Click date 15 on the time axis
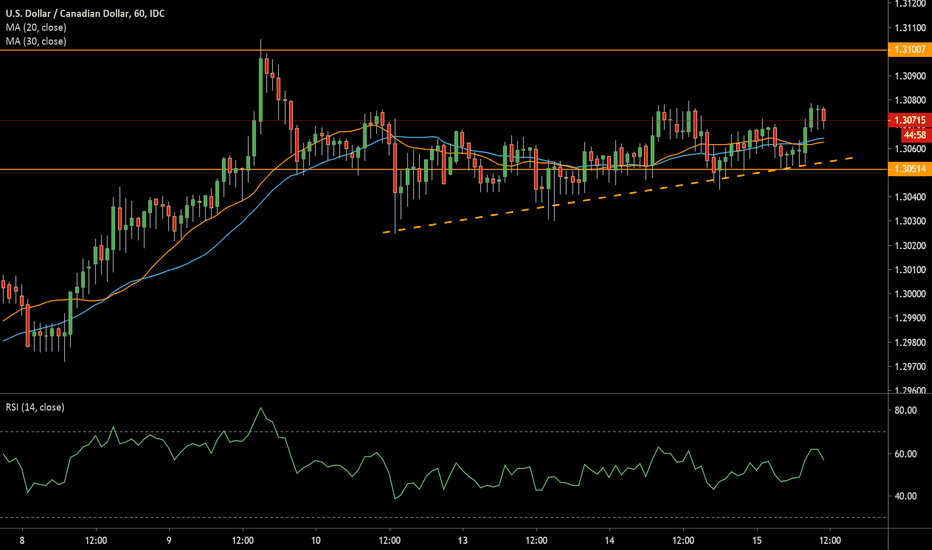 756,539
